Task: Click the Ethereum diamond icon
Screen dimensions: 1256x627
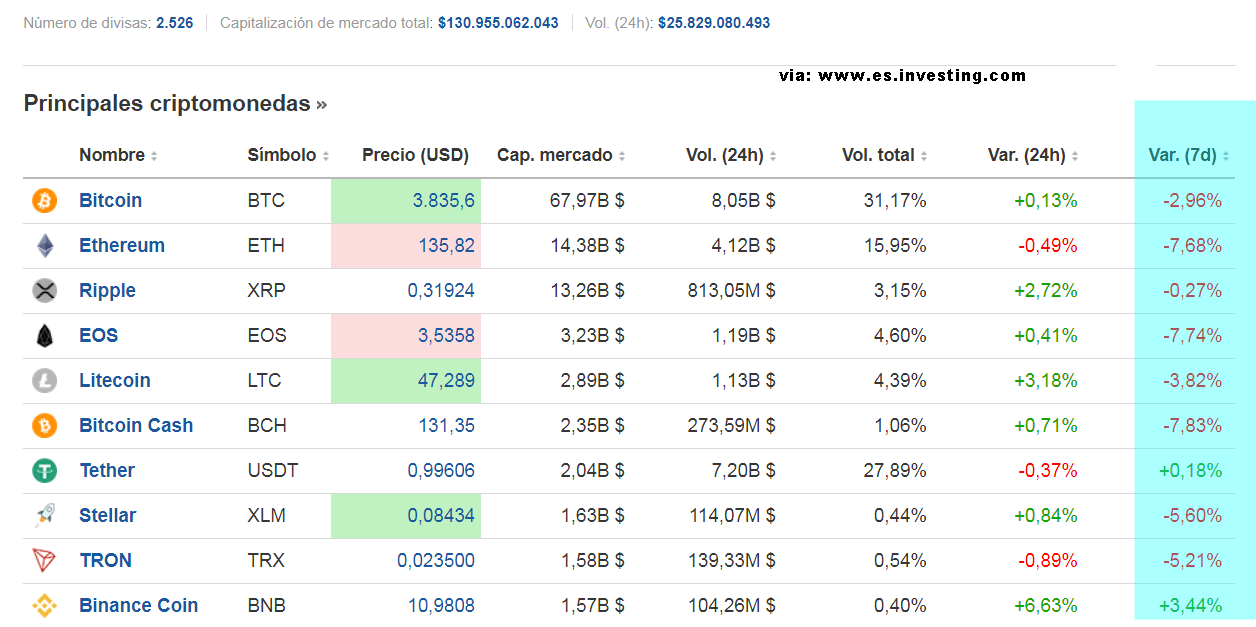Action: (45, 246)
